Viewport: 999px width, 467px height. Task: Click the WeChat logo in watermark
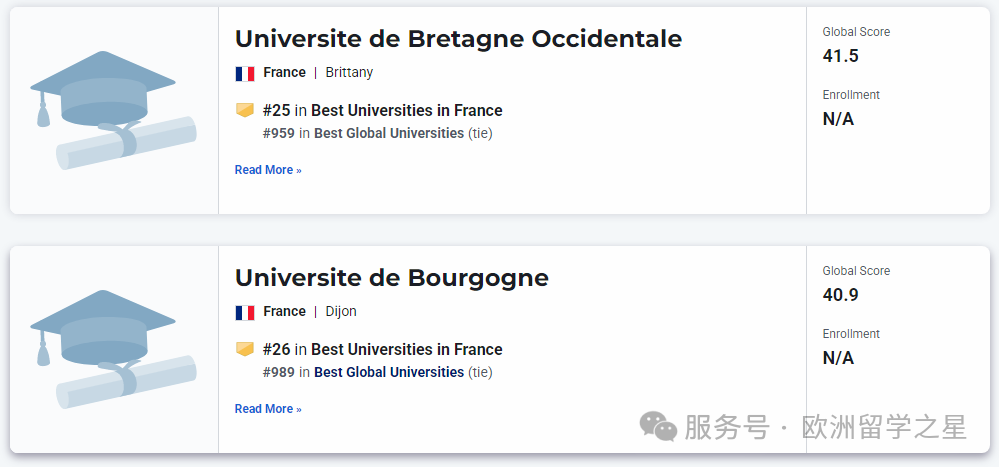658,426
